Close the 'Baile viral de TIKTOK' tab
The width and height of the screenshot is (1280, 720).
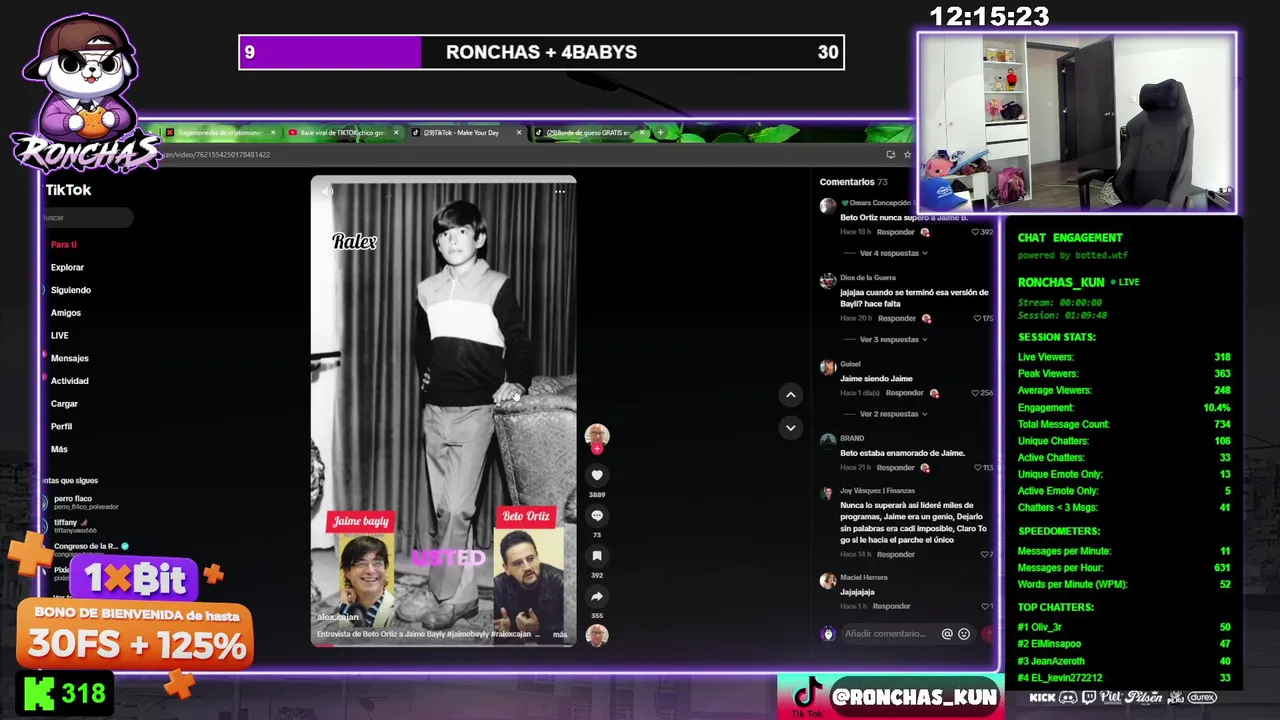pyautogui.click(x=396, y=132)
